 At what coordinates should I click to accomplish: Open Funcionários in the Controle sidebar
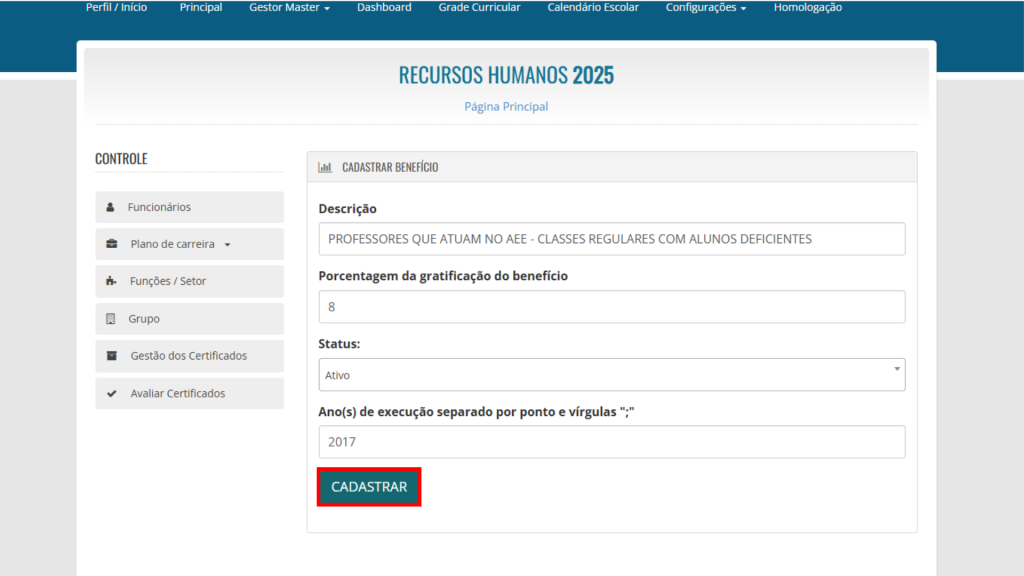tap(189, 207)
